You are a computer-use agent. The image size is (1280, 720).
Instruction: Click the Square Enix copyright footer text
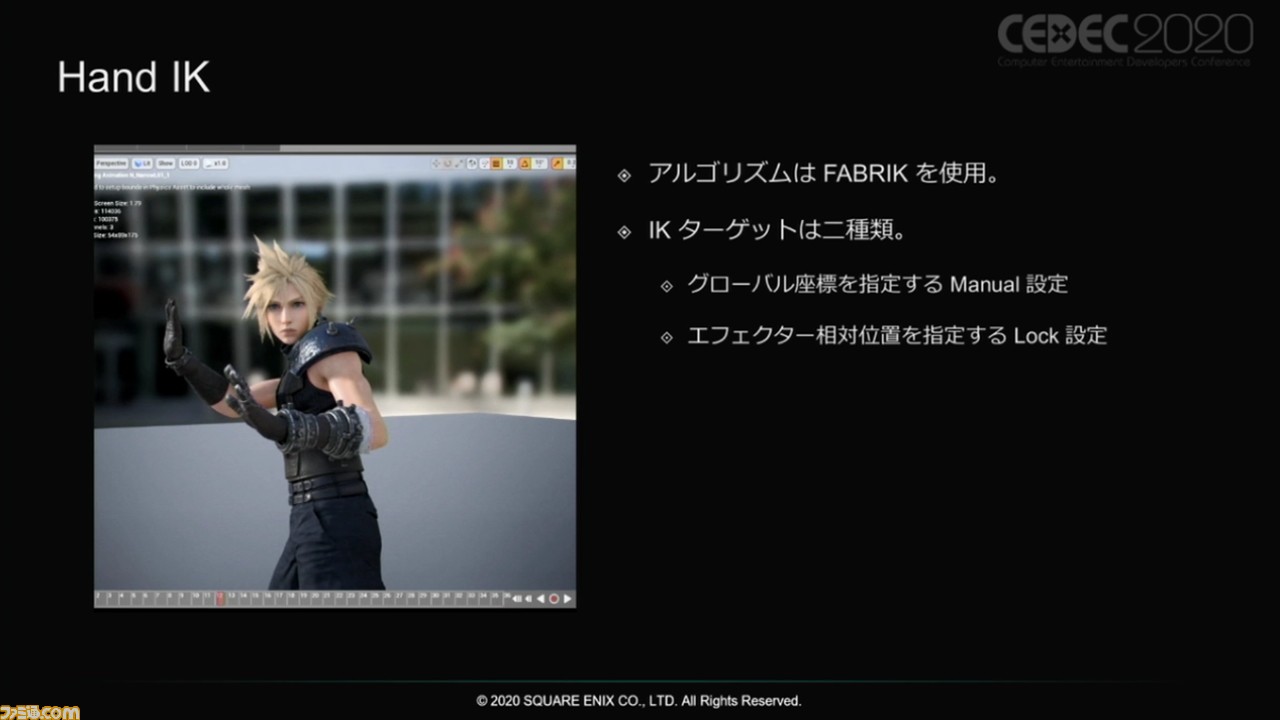639,701
